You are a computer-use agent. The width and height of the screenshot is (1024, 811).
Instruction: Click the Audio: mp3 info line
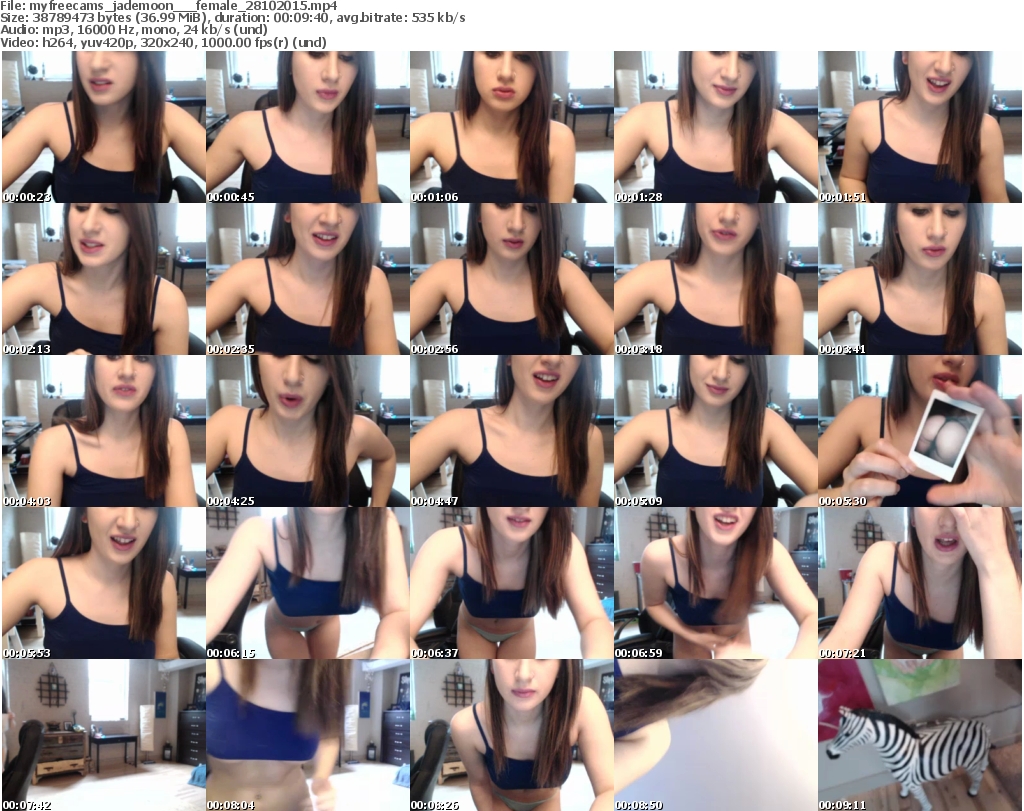click(x=134, y=30)
